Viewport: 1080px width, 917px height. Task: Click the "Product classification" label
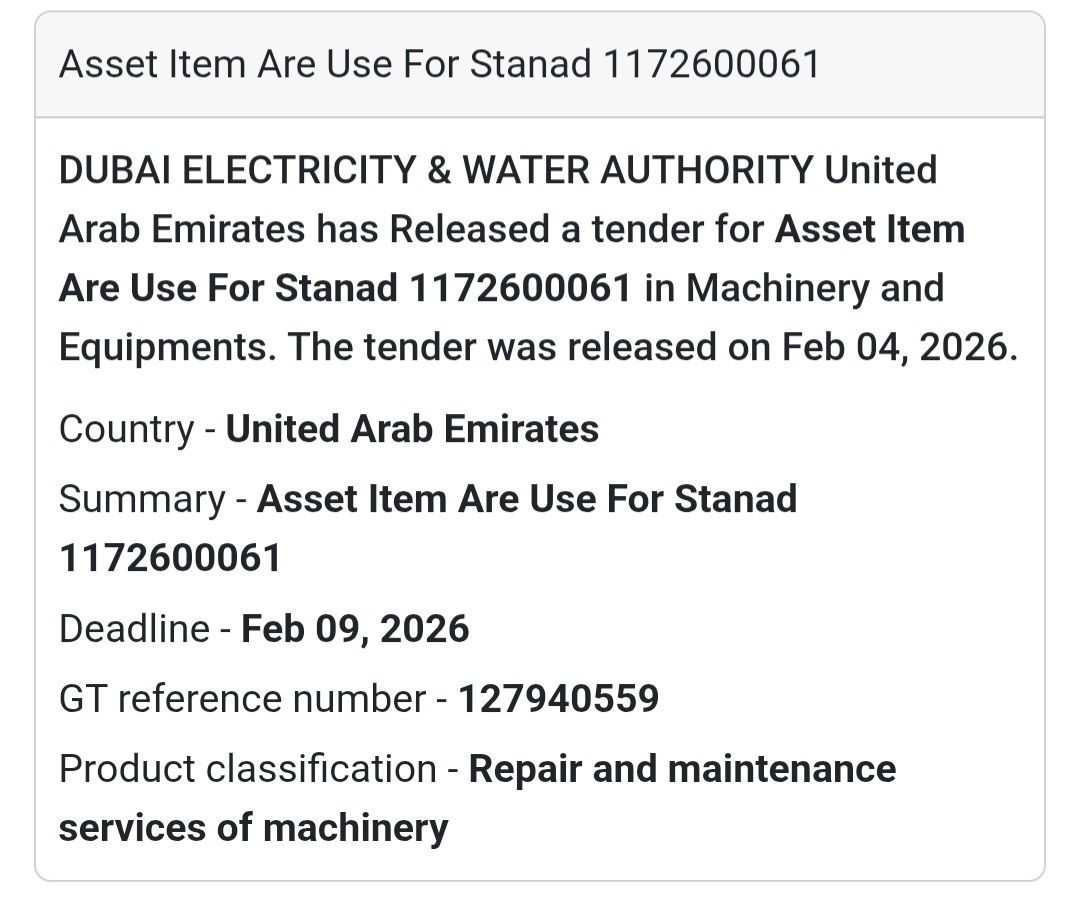coord(247,769)
